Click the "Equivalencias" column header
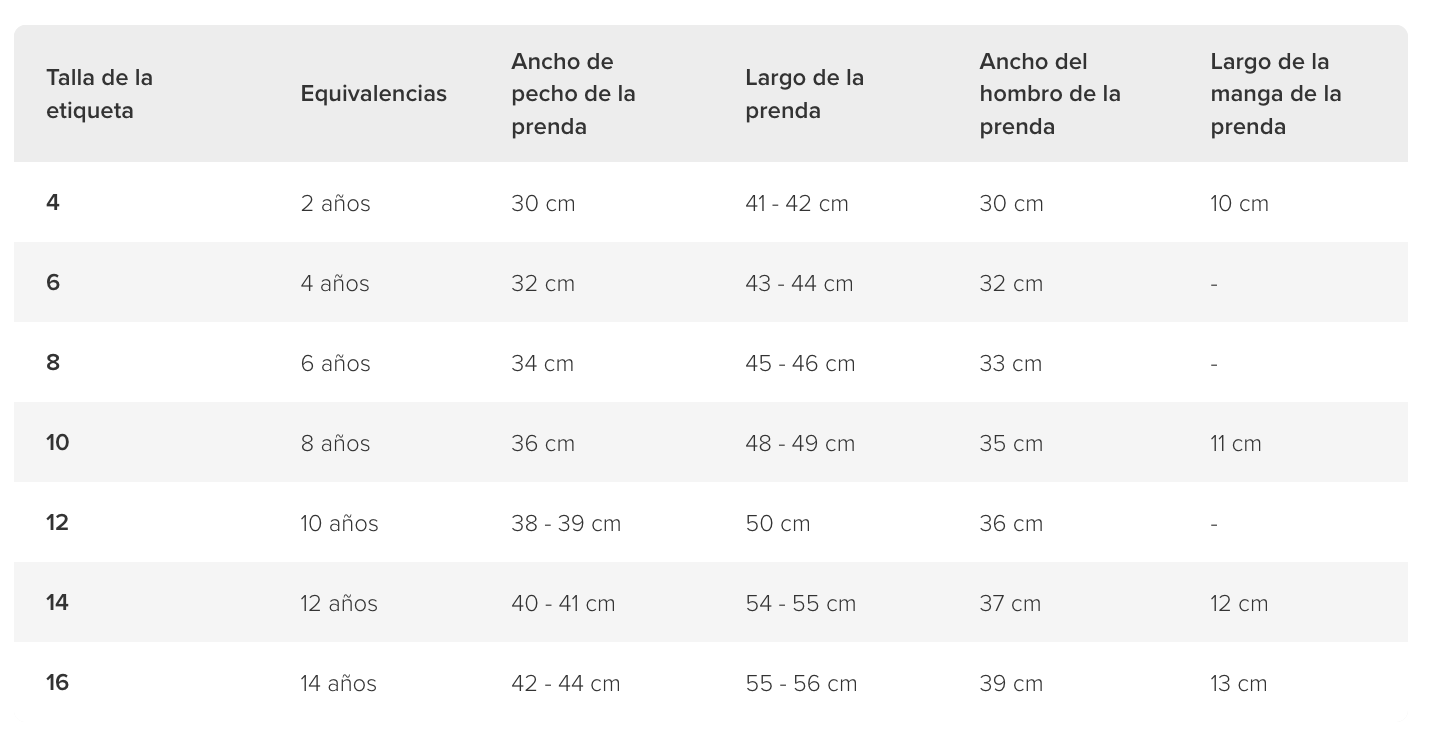The width and height of the screenshot is (1432, 736). (373, 94)
